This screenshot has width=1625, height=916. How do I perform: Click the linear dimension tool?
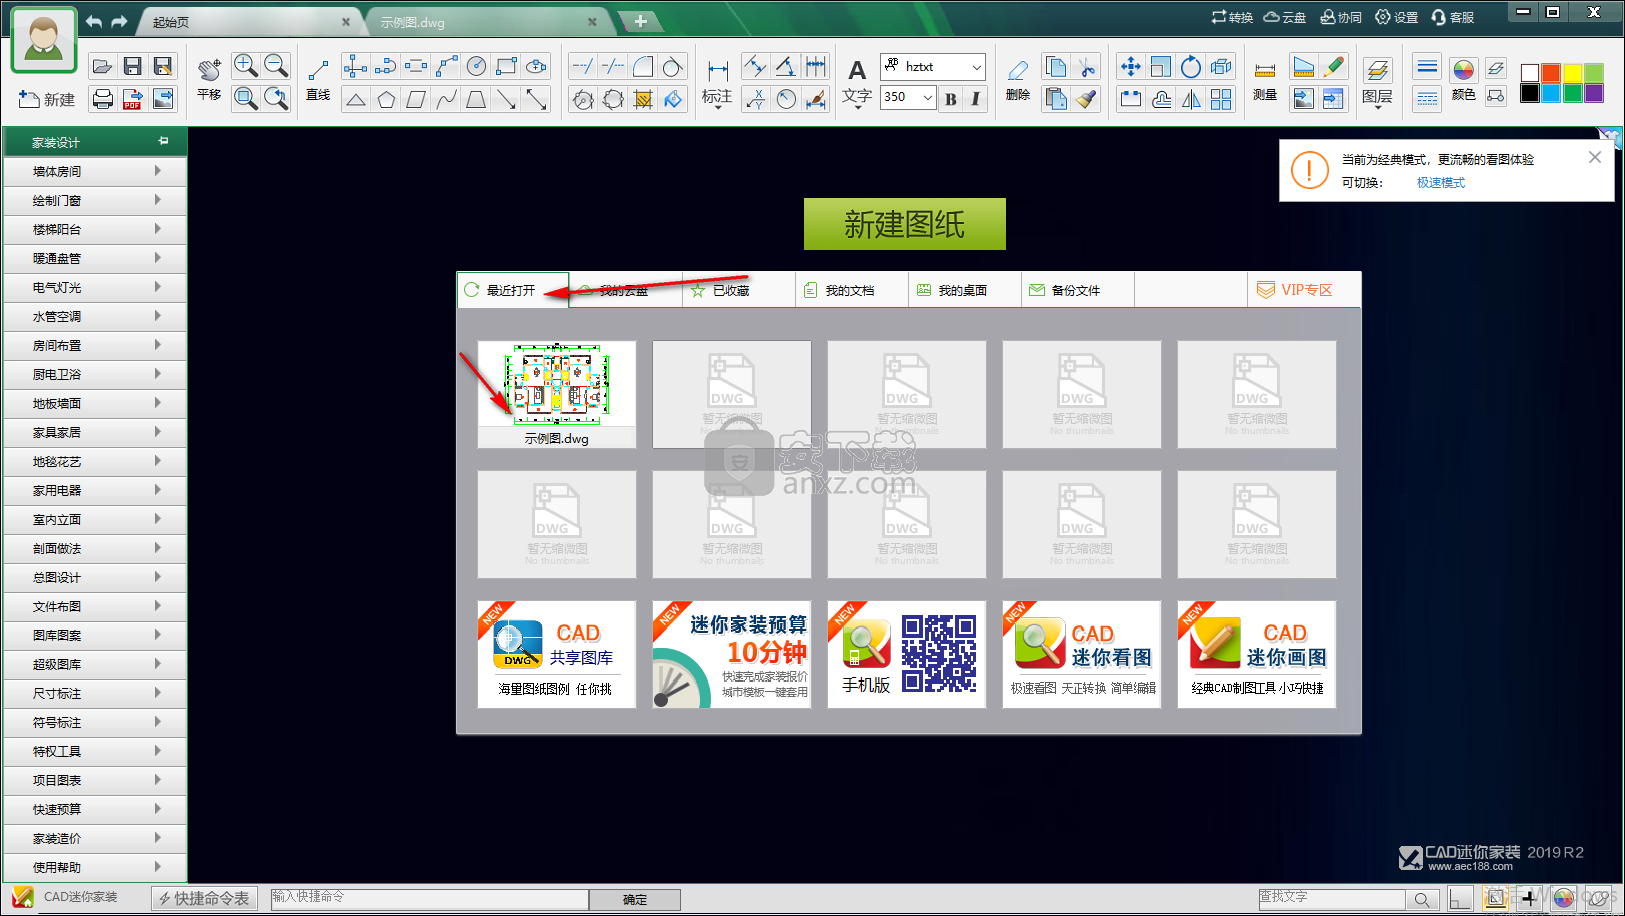coord(717,70)
